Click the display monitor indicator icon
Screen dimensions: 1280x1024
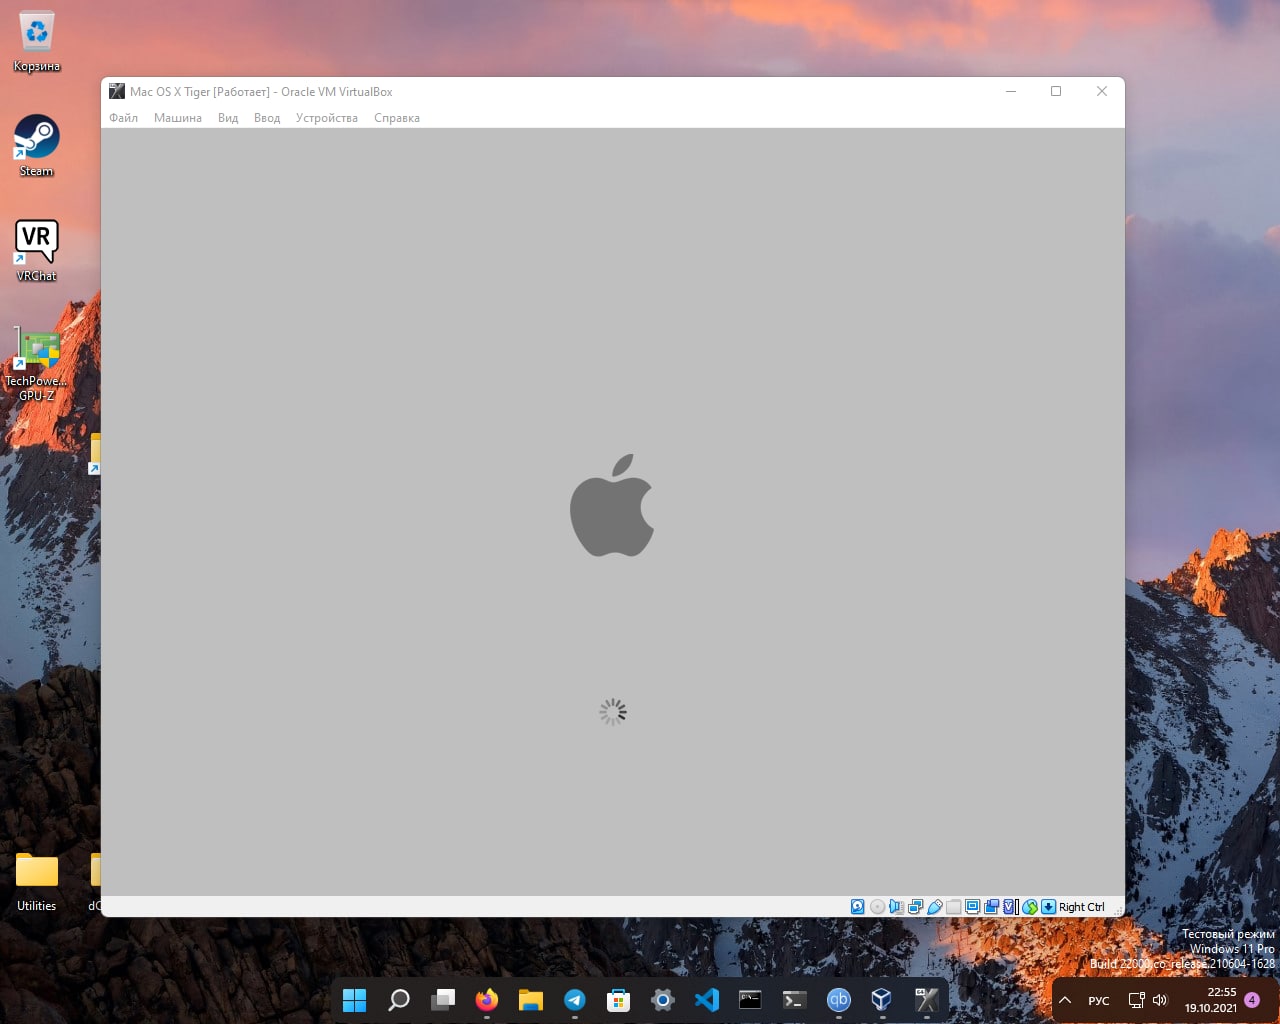click(x=972, y=907)
